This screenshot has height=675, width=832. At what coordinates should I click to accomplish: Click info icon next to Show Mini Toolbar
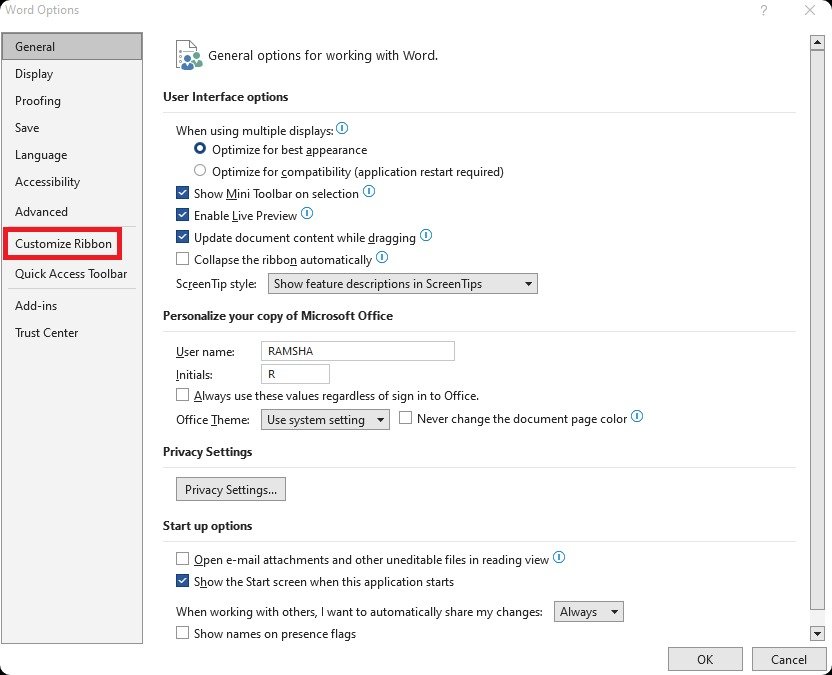[369, 192]
